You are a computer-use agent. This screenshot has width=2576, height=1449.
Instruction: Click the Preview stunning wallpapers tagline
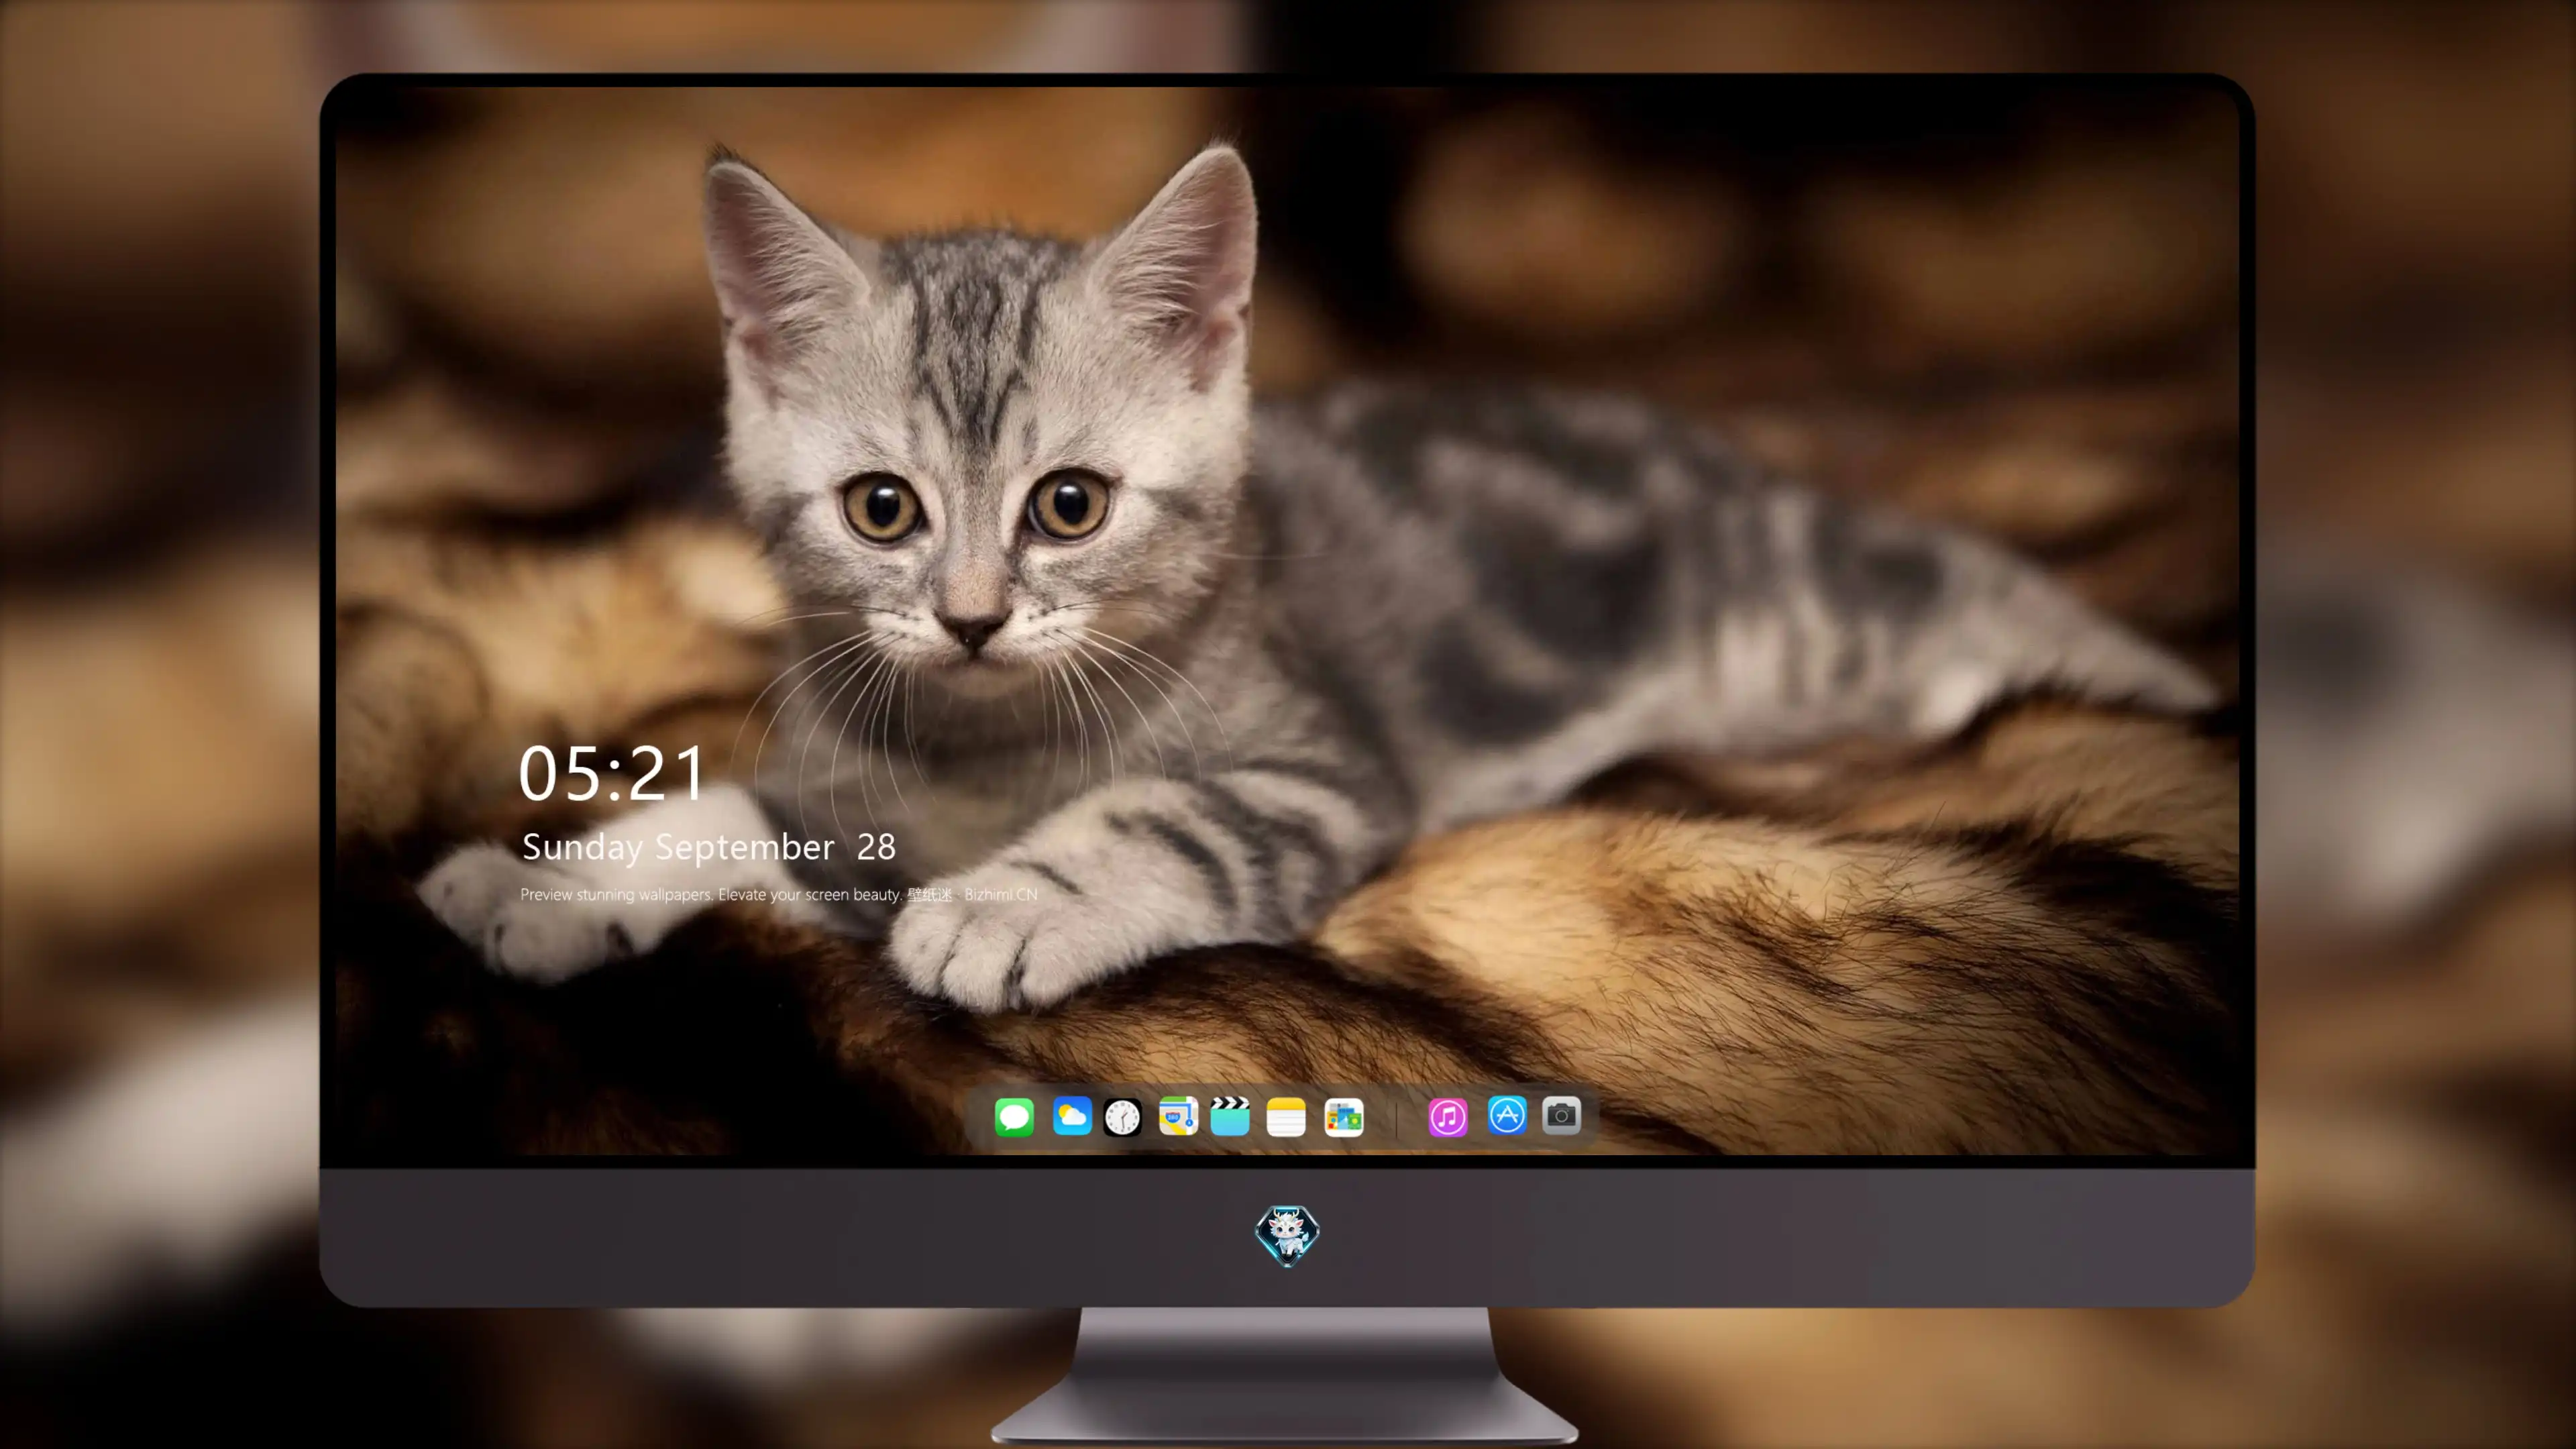coord(779,894)
